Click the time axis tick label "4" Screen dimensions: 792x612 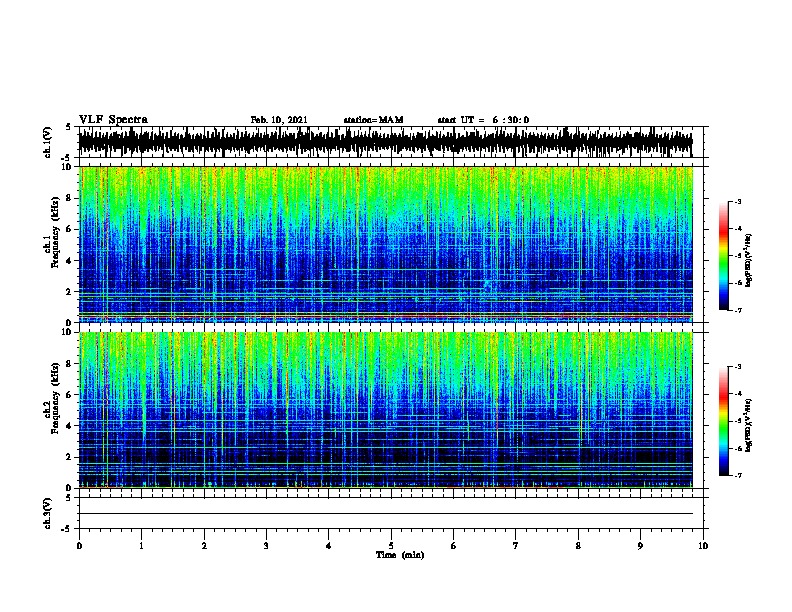point(329,546)
